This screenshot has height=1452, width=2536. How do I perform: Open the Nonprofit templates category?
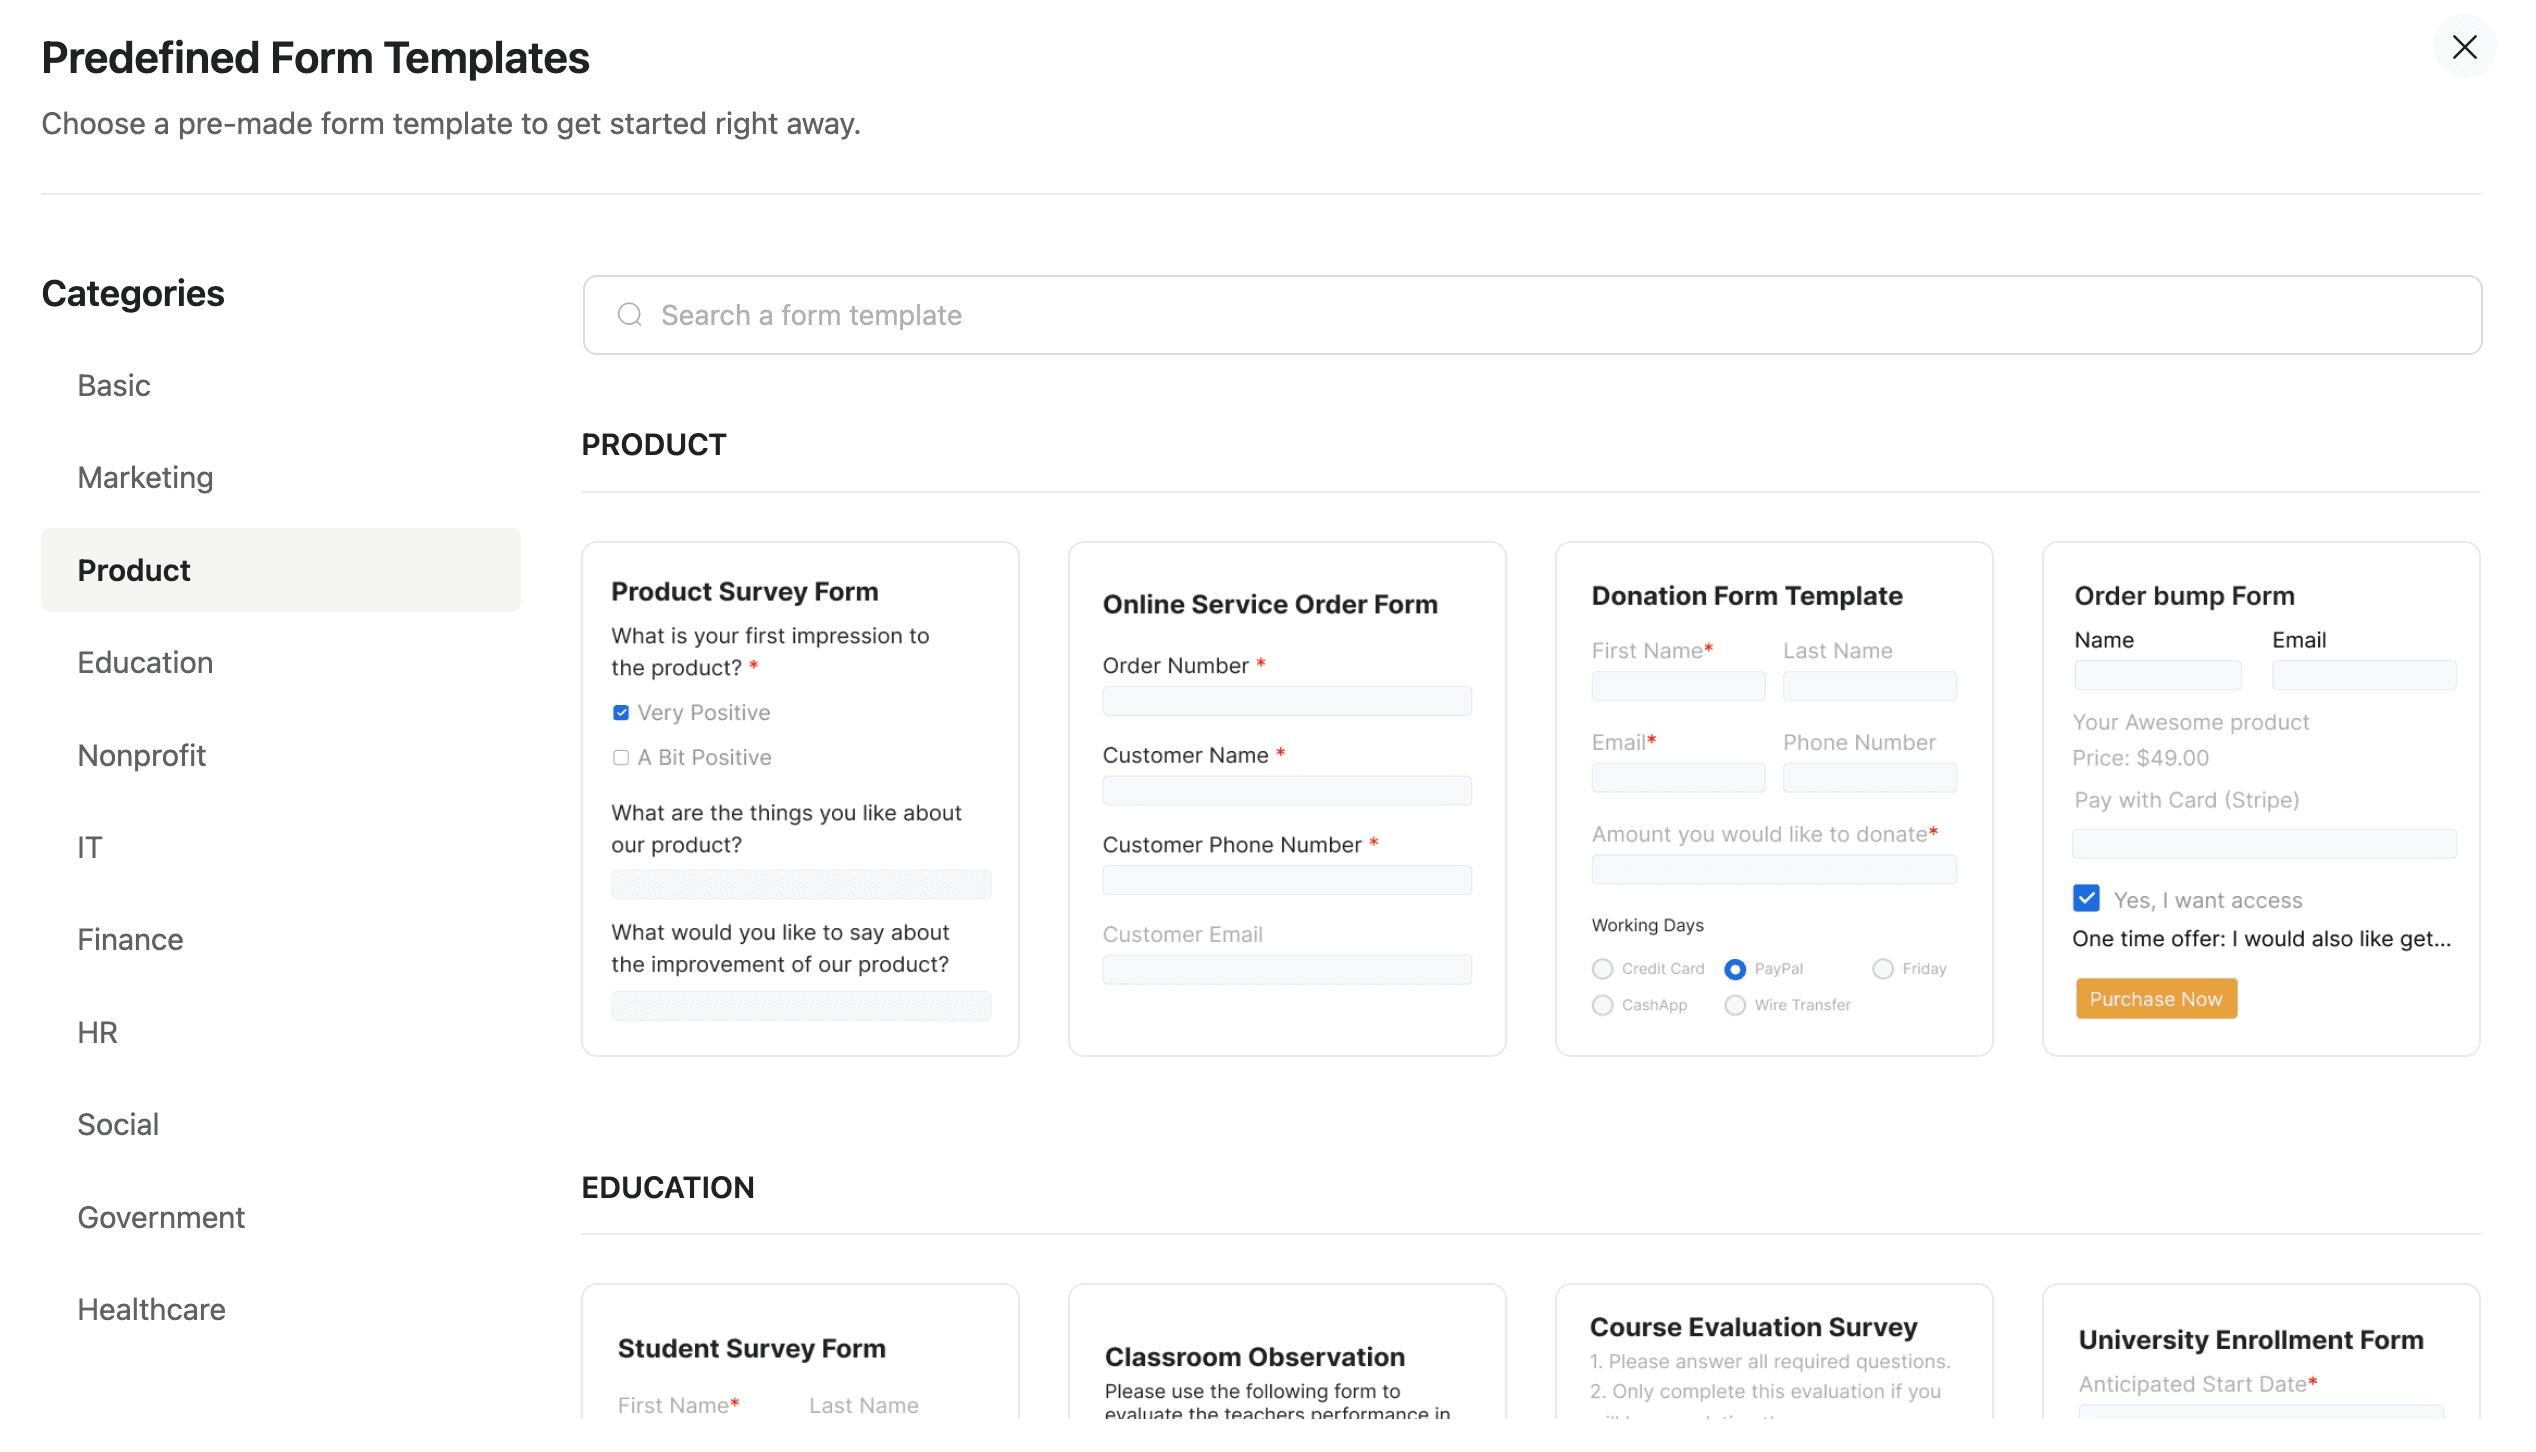pyautogui.click(x=141, y=755)
